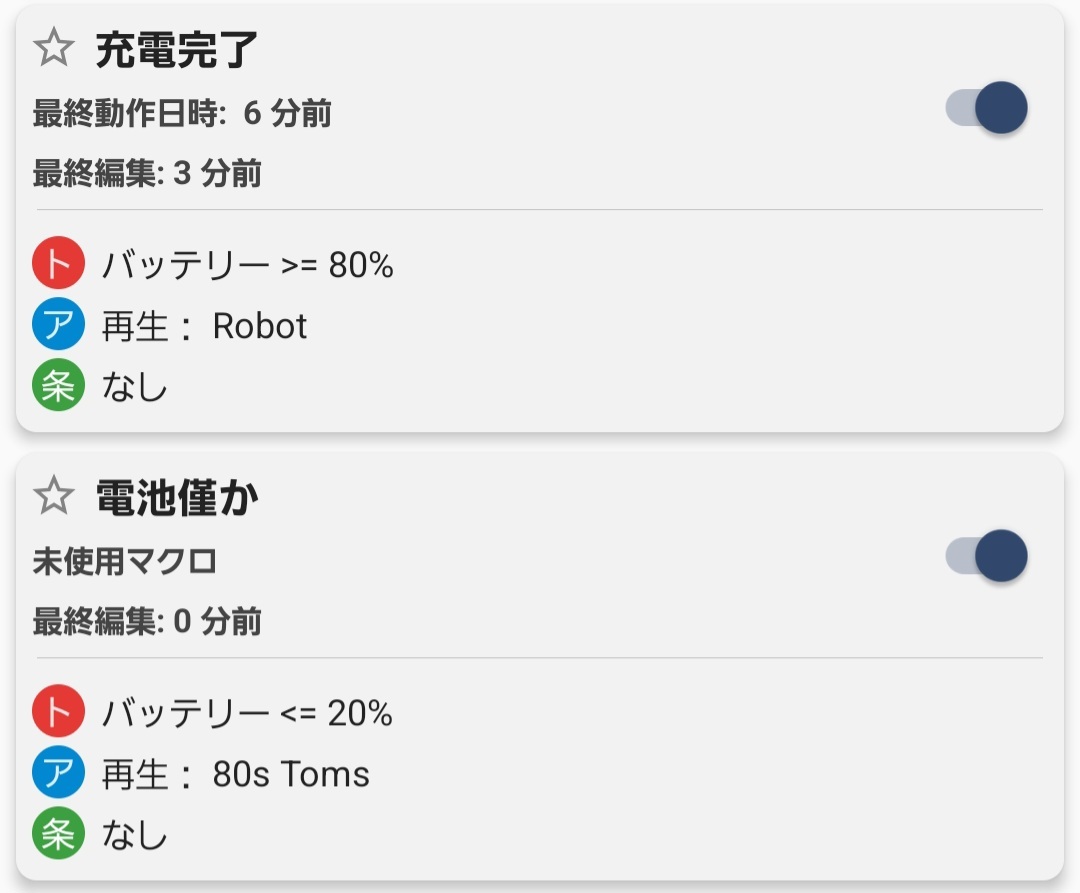
Task: Star the 充電完了 macro as favorite
Action: [x=54, y=48]
